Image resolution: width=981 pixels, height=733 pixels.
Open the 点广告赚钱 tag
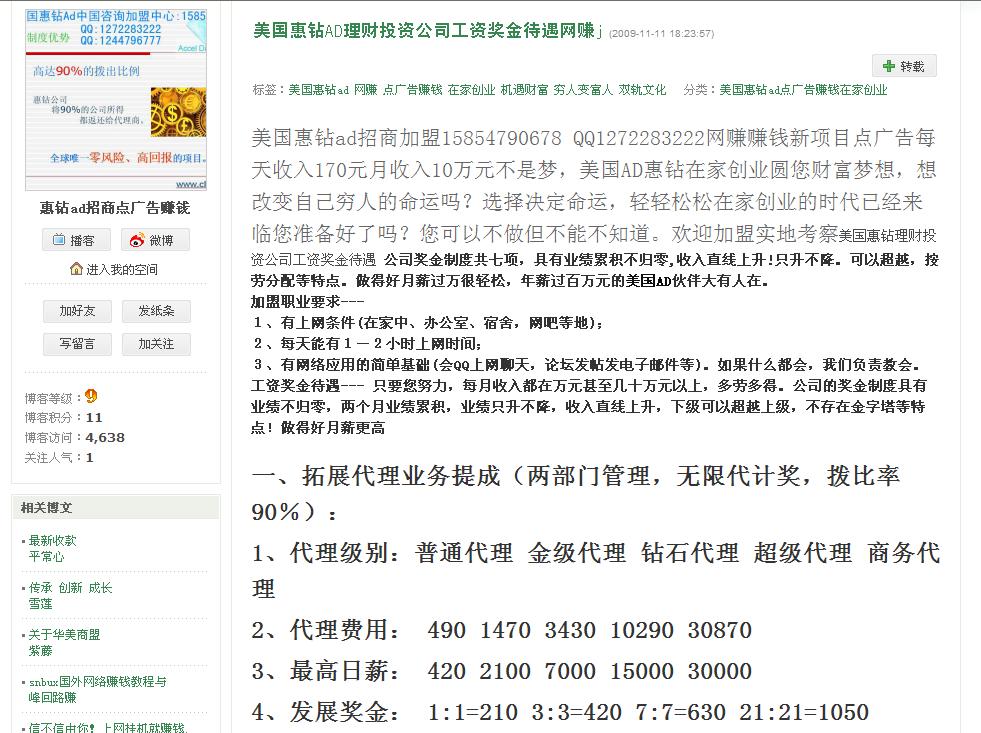pos(413,90)
